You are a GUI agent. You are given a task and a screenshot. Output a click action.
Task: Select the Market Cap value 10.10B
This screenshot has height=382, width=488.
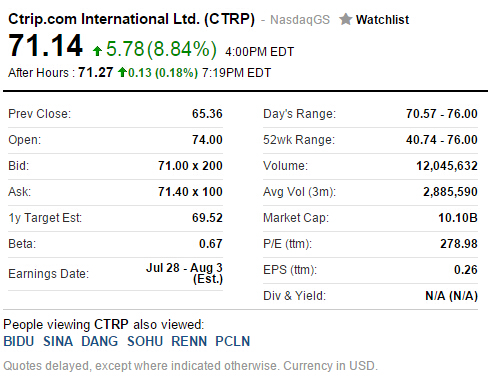click(x=458, y=218)
